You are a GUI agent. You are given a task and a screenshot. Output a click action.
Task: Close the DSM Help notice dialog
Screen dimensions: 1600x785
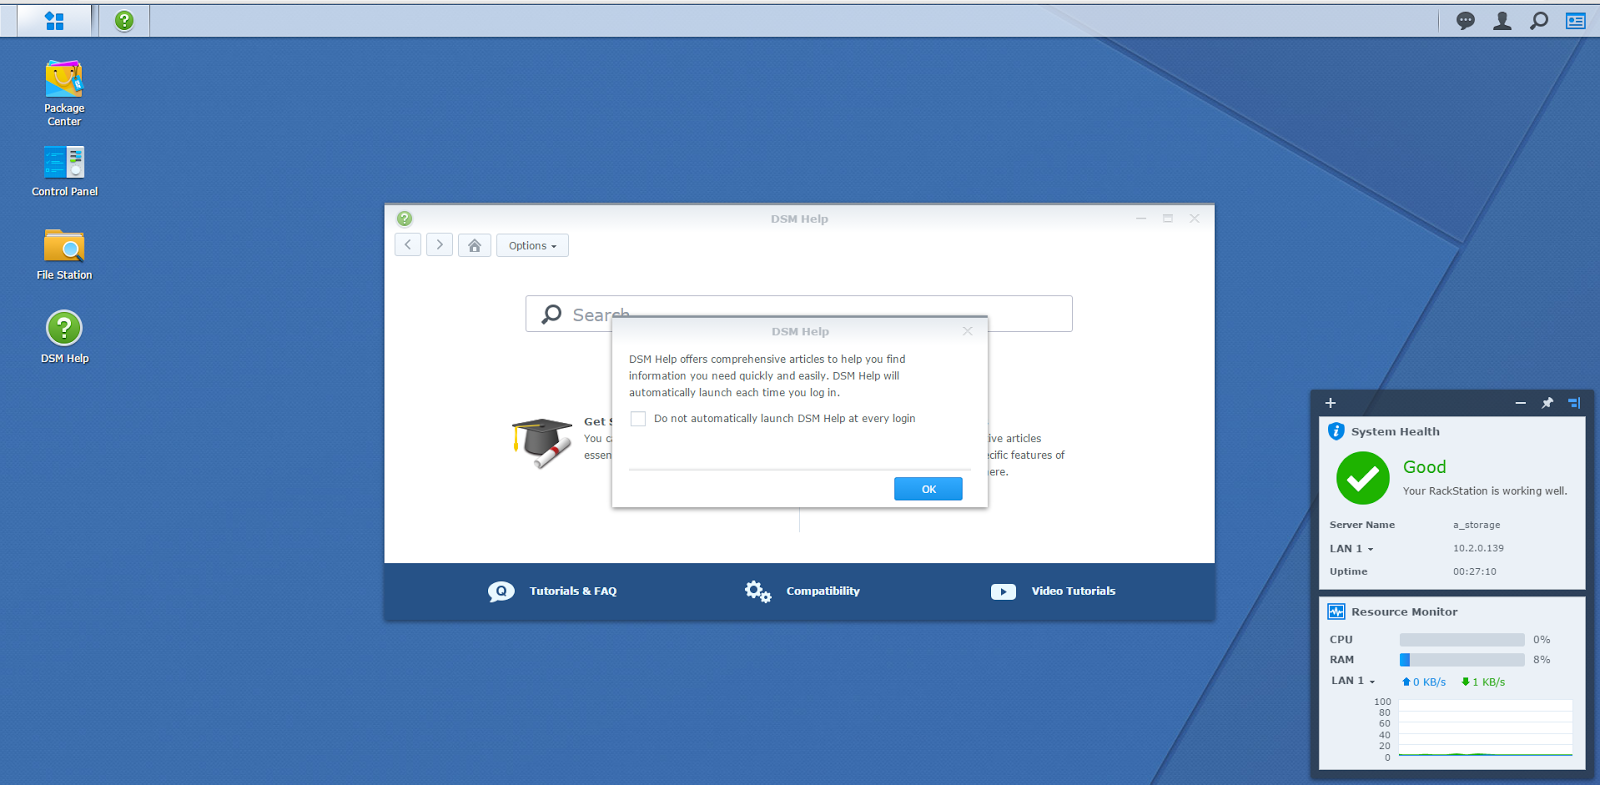click(967, 331)
